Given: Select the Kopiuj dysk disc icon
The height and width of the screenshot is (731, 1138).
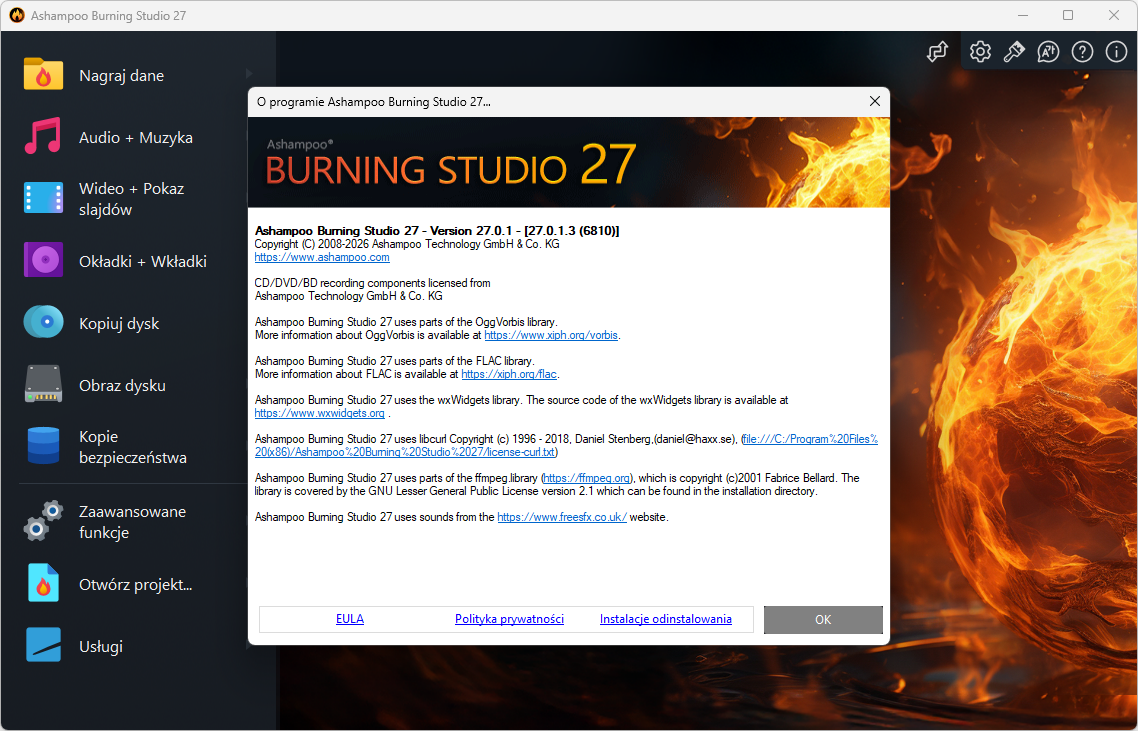Looking at the screenshot, I should pos(43,322).
